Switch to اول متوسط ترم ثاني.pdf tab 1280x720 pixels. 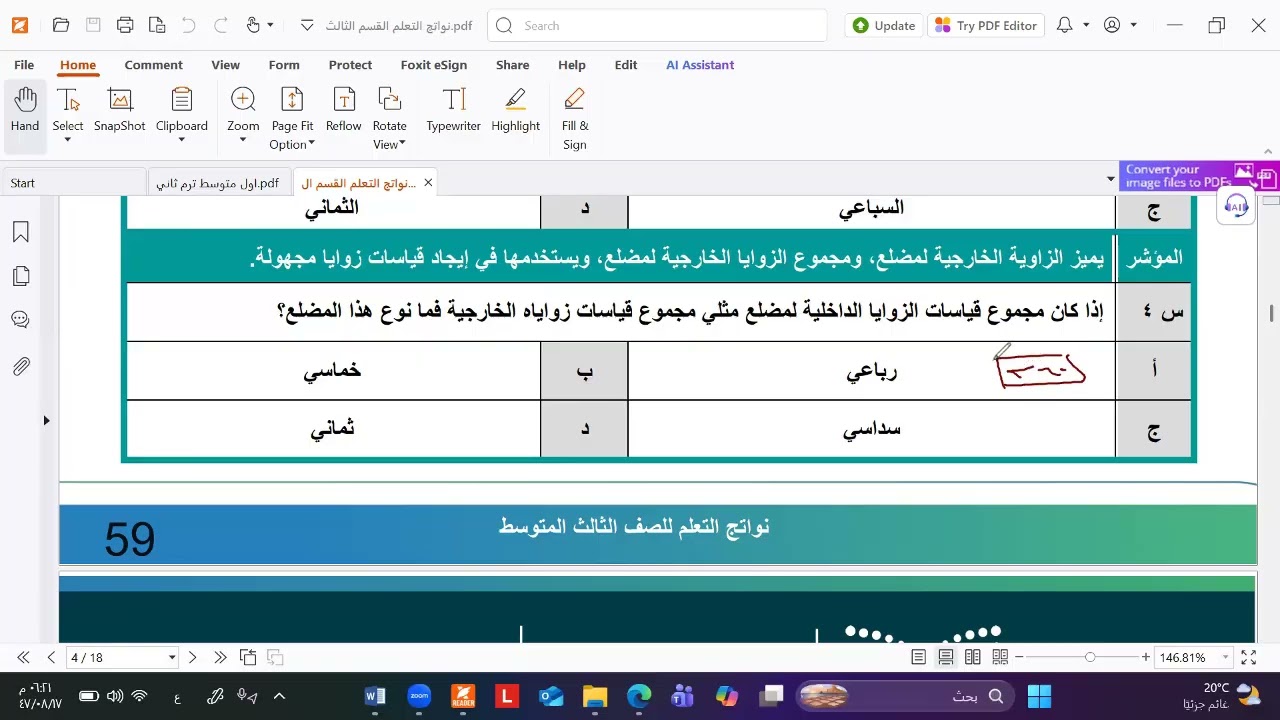pyautogui.click(x=220, y=183)
